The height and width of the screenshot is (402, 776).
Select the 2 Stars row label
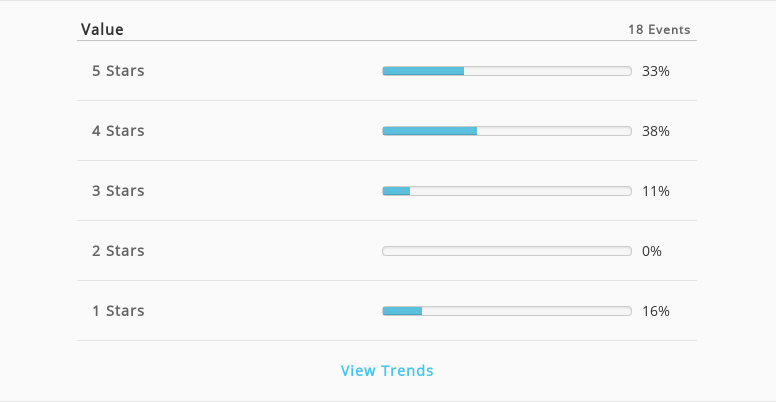pyautogui.click(x=118, y=251)
